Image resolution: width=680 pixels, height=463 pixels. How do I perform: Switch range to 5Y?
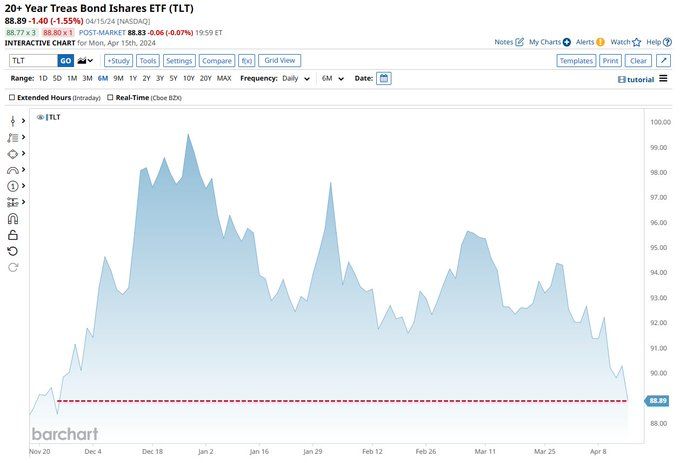[173, 78]
